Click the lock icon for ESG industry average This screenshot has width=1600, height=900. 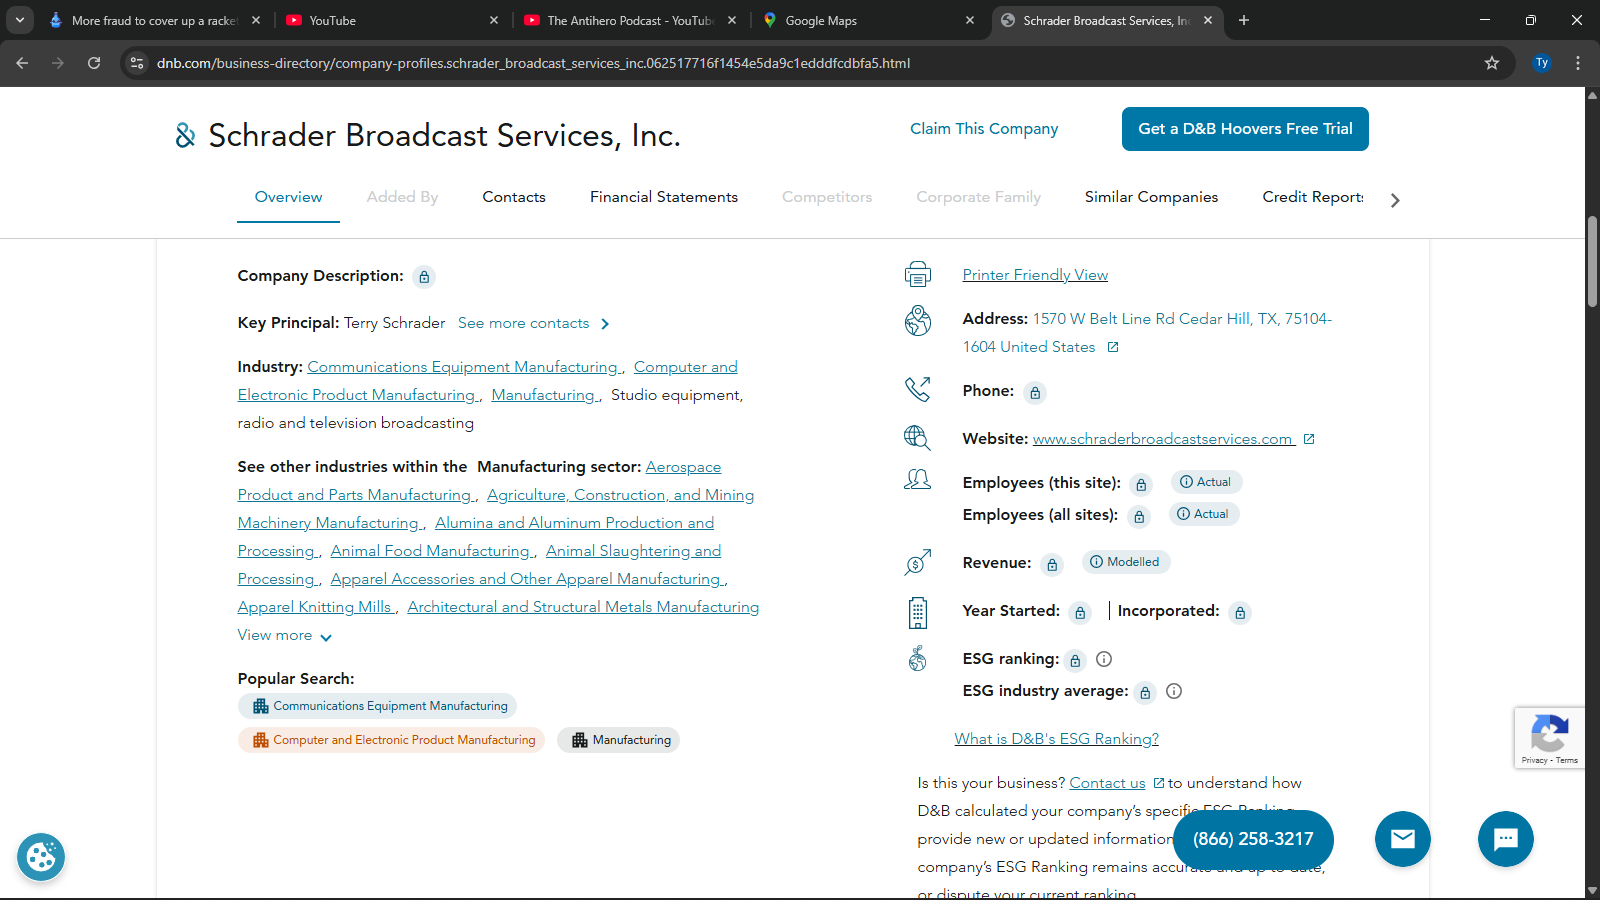click(x=1145, y=693)
